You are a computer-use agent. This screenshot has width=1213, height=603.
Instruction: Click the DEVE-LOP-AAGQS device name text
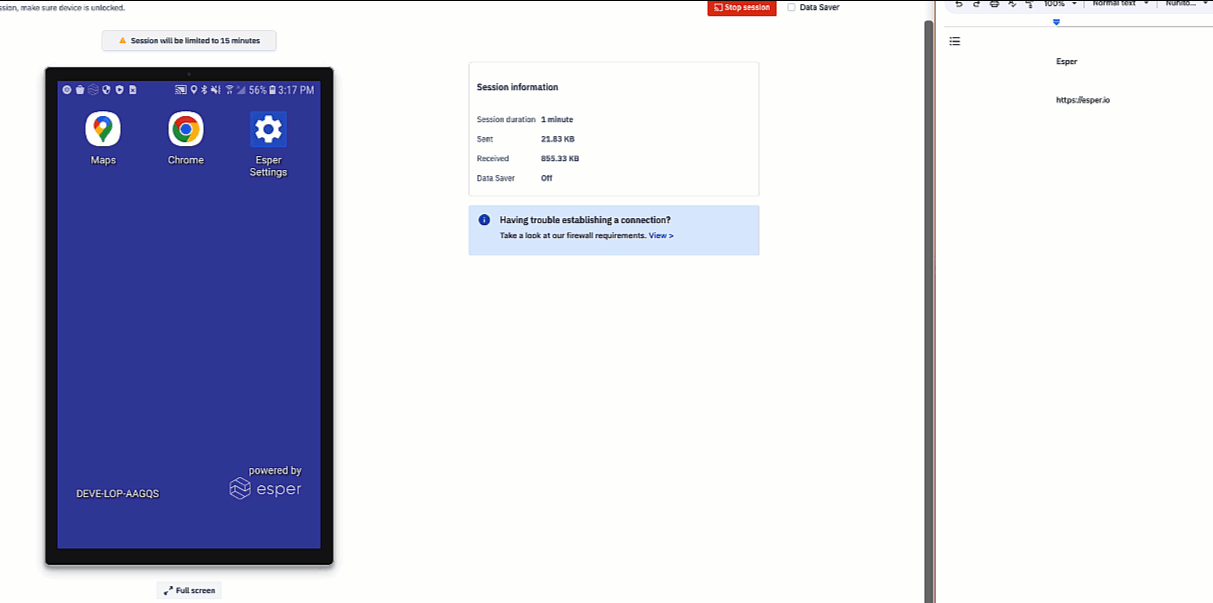coord(117,493)
